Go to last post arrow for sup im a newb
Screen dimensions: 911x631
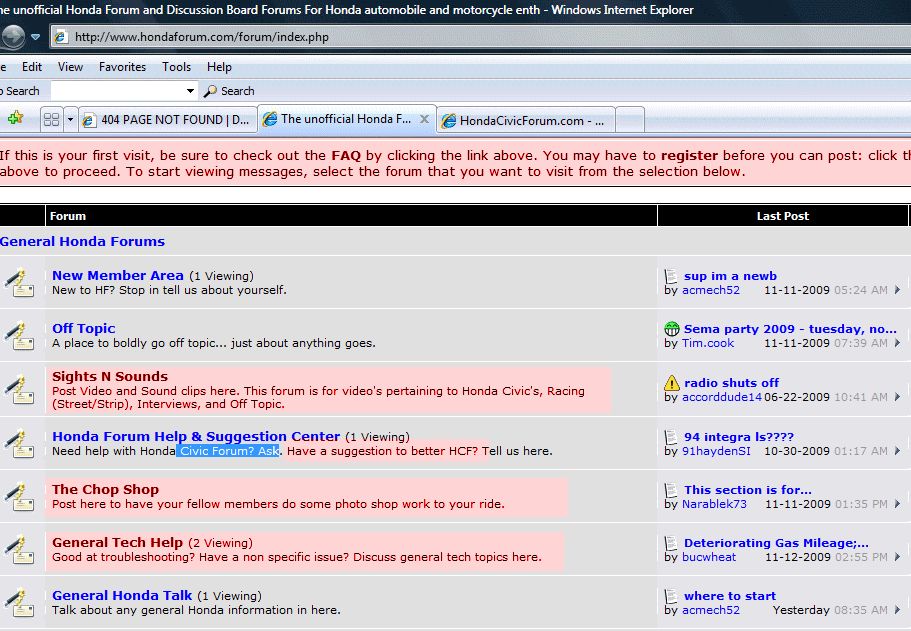[898, 290]
